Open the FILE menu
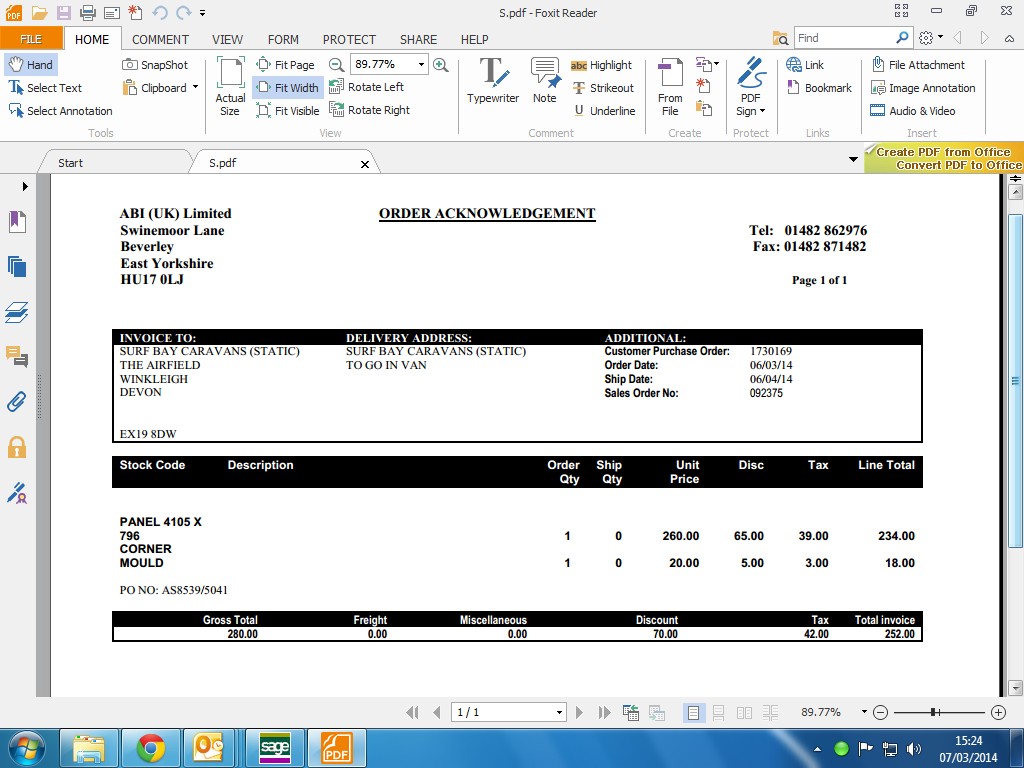 (x=31, y=39)
